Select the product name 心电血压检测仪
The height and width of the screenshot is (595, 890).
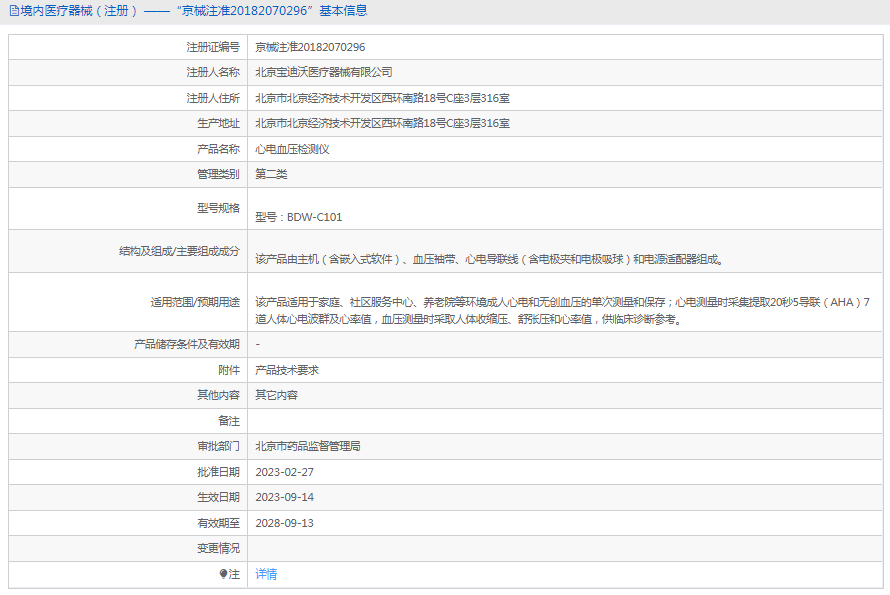pos(292,149)
